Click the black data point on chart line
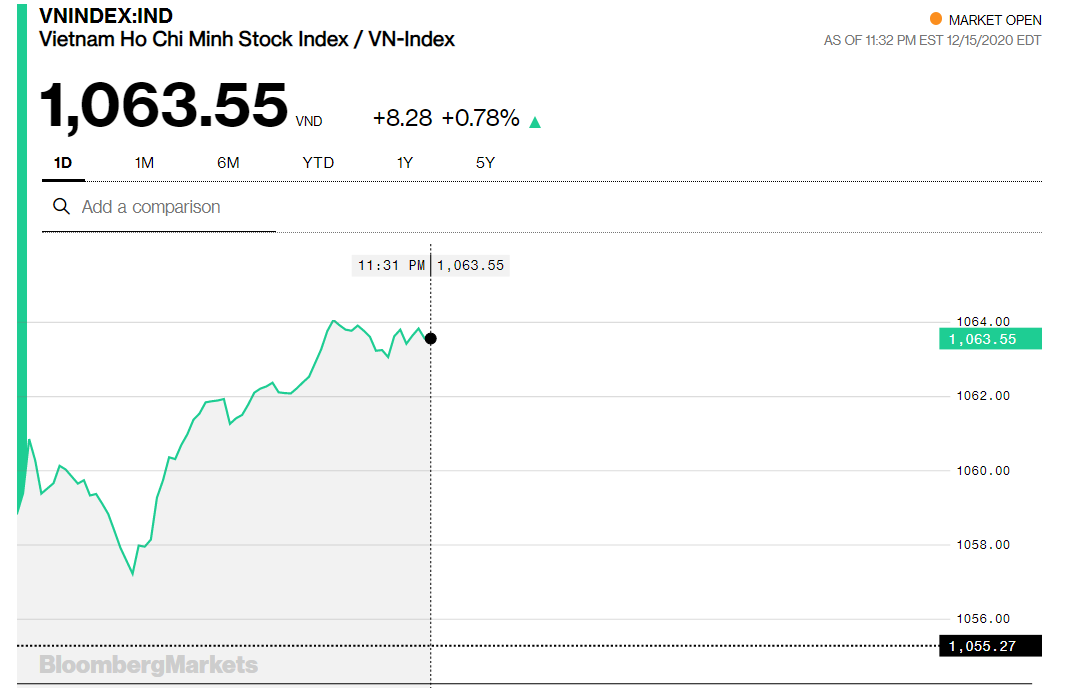Screen dimensions: 1075x688 [x=430, y=338]
